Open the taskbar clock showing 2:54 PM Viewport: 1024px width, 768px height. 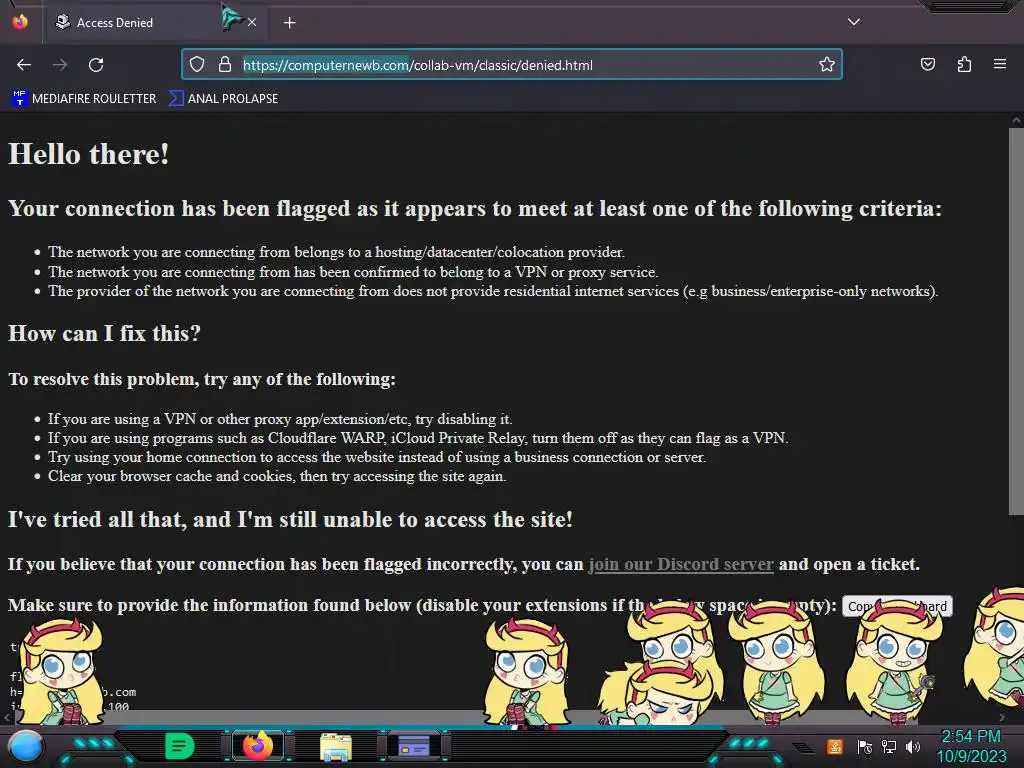pos(971,746)
